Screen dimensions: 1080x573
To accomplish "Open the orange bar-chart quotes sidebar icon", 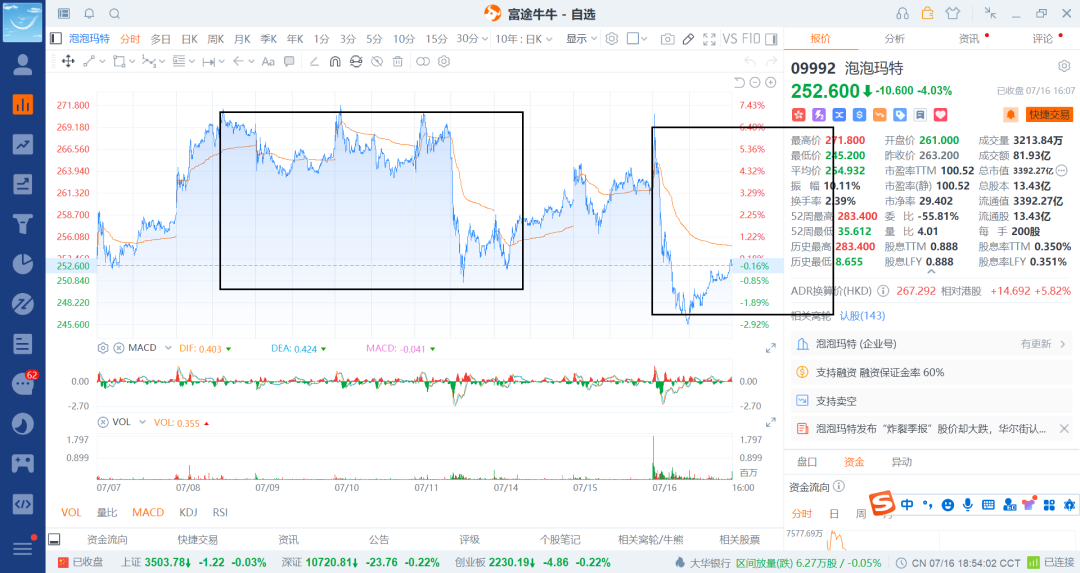I will (x=23, y=105).
